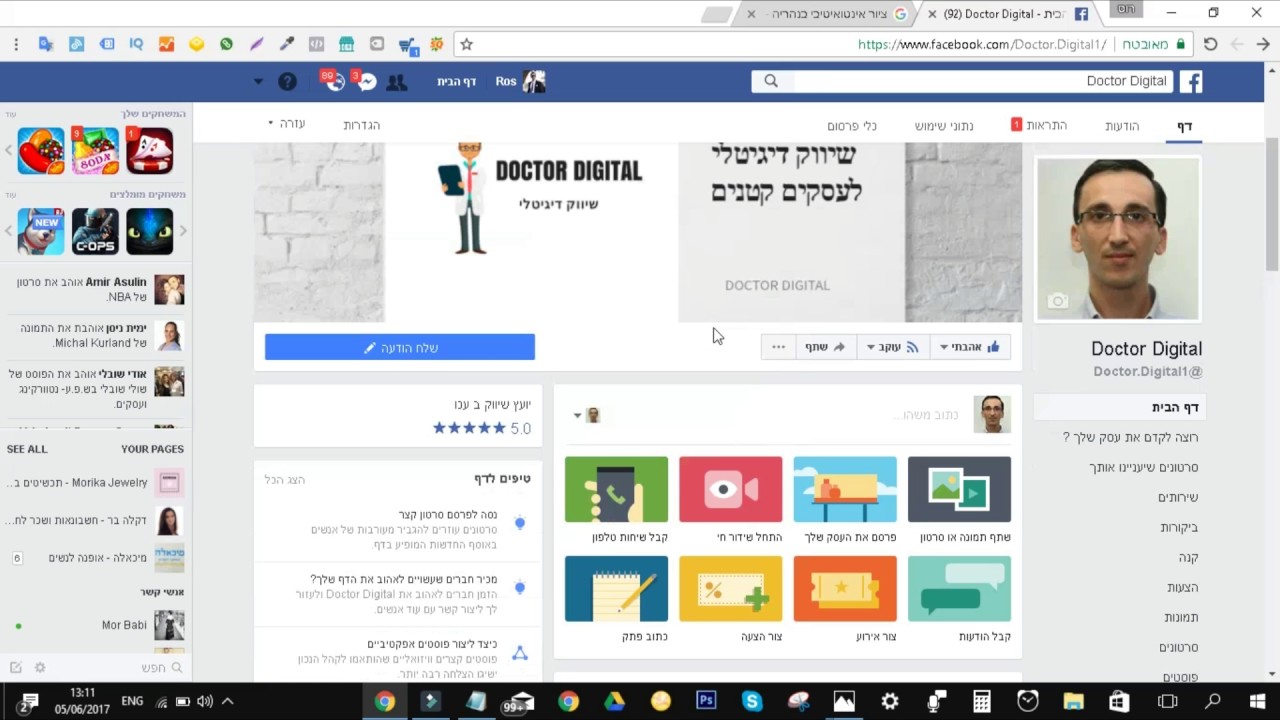Open the 'התראות' notifications tab
The width and height of the screenshot is (1280, 720).
(1039, 125)
